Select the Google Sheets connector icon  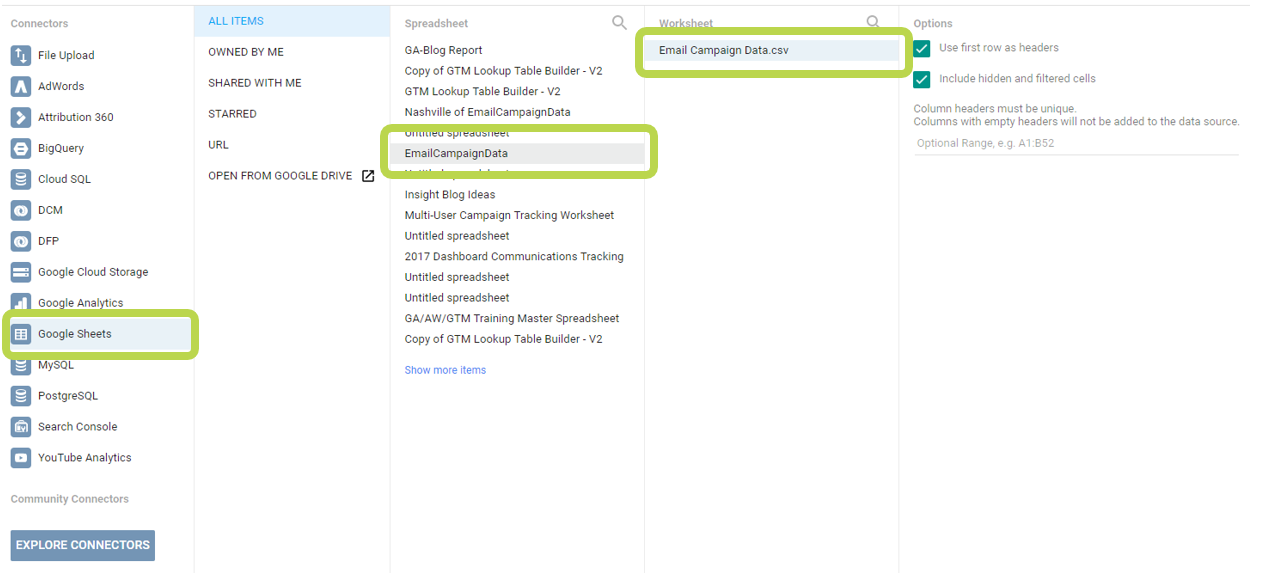pyautogui.click(x=20, y=334)
